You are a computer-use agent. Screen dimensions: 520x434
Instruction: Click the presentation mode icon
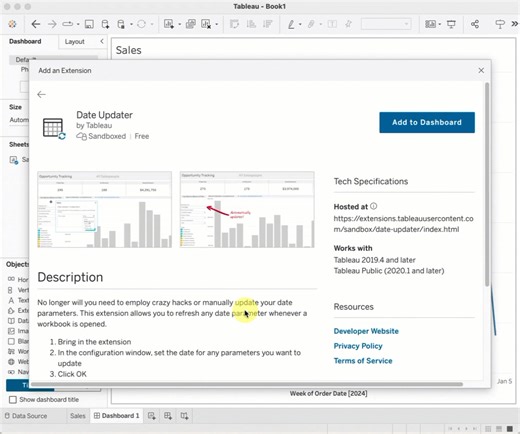tap(451, 24)
